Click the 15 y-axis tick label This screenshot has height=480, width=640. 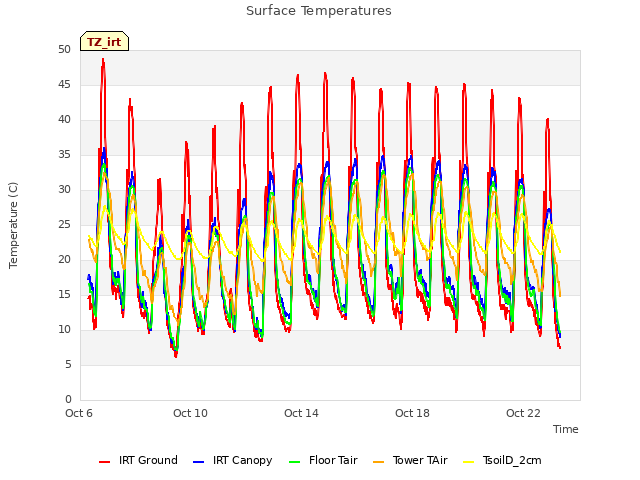(64, 294)
